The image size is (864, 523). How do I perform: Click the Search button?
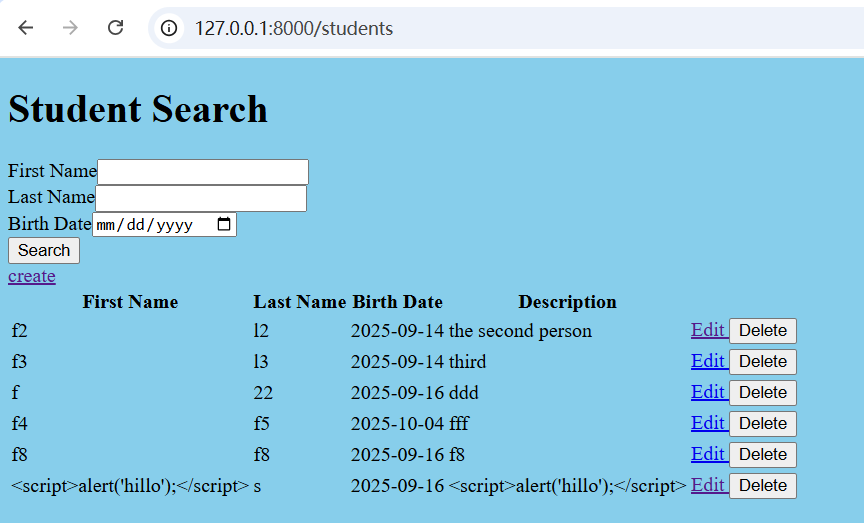44,250
